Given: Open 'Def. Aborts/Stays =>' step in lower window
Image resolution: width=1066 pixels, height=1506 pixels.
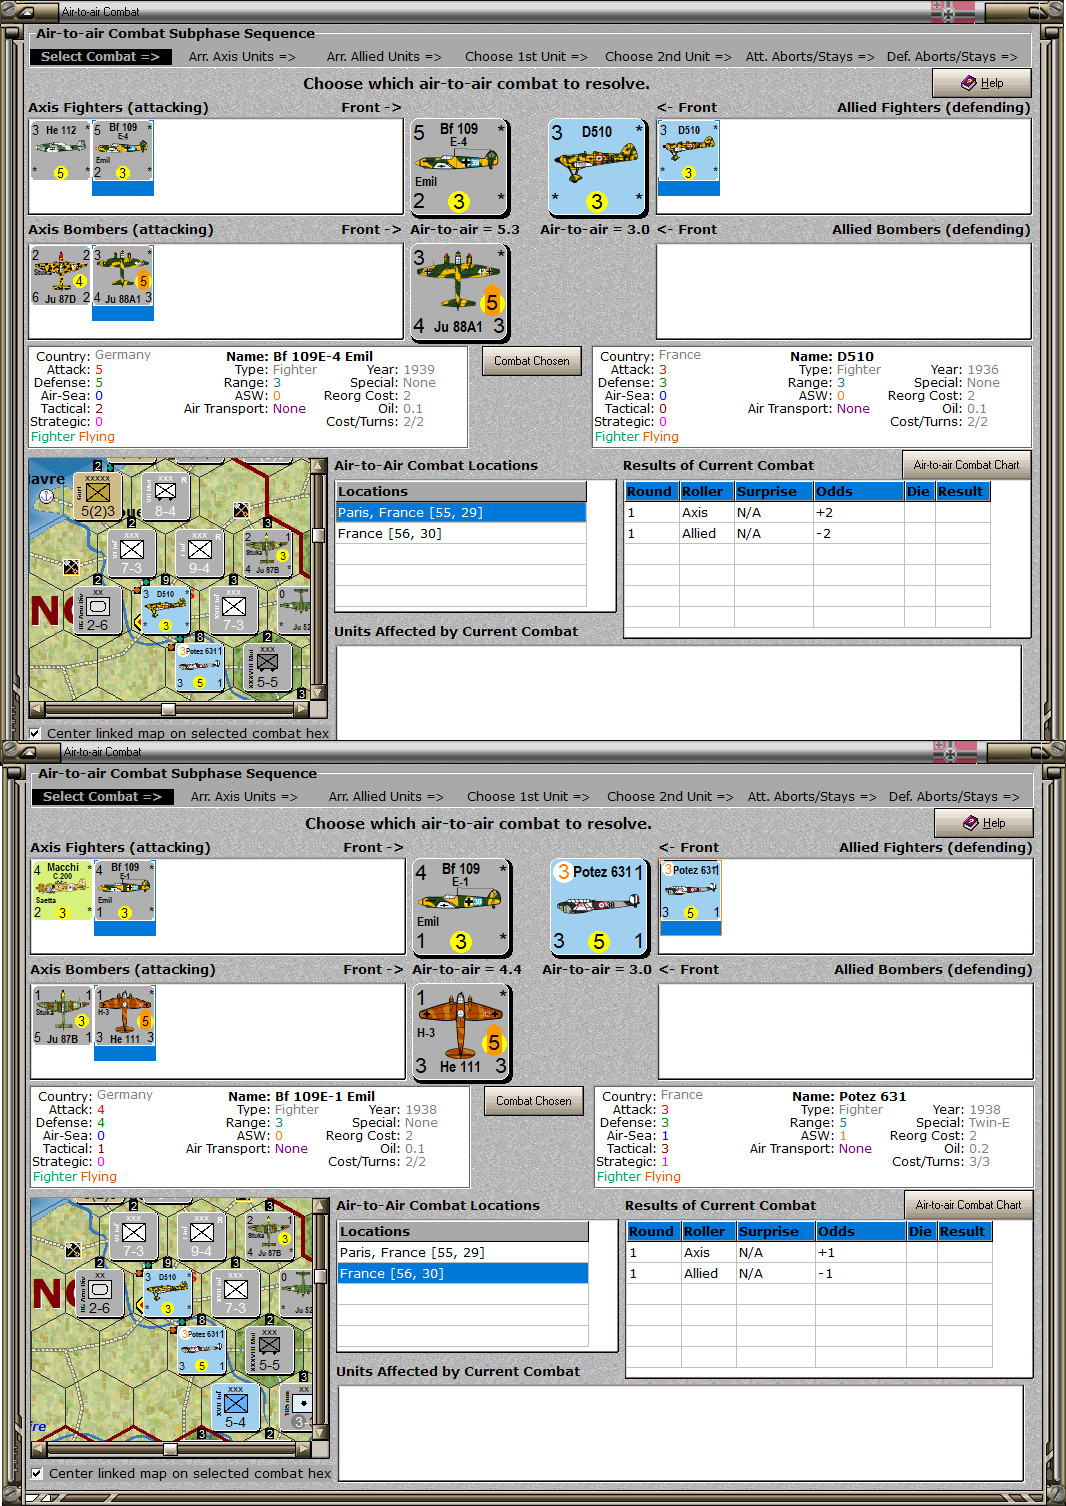Looking at the screenshot, I should (x=954, y=797).
